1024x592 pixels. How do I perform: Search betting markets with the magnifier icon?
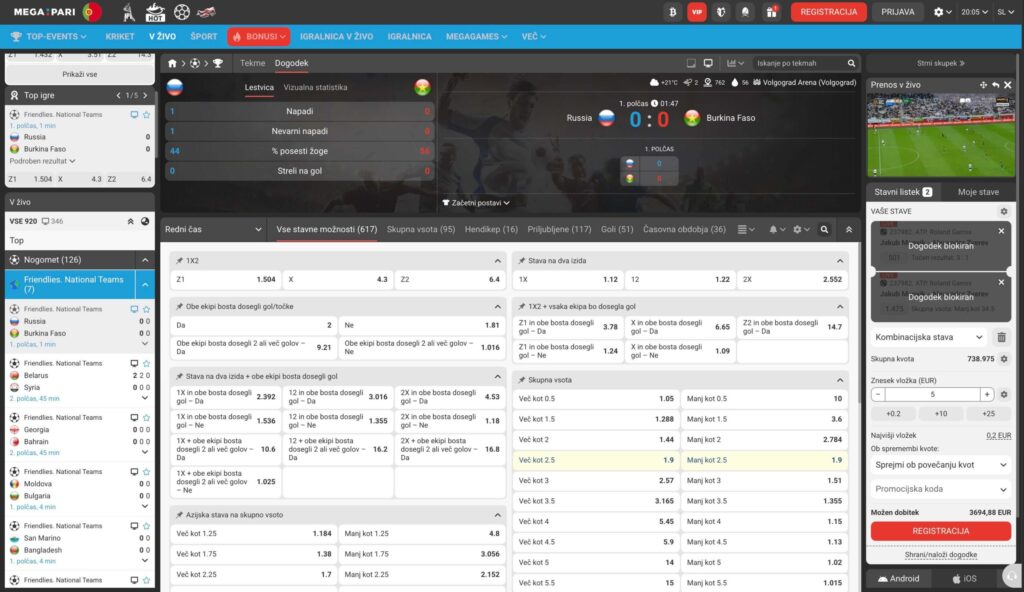point(824,229)
